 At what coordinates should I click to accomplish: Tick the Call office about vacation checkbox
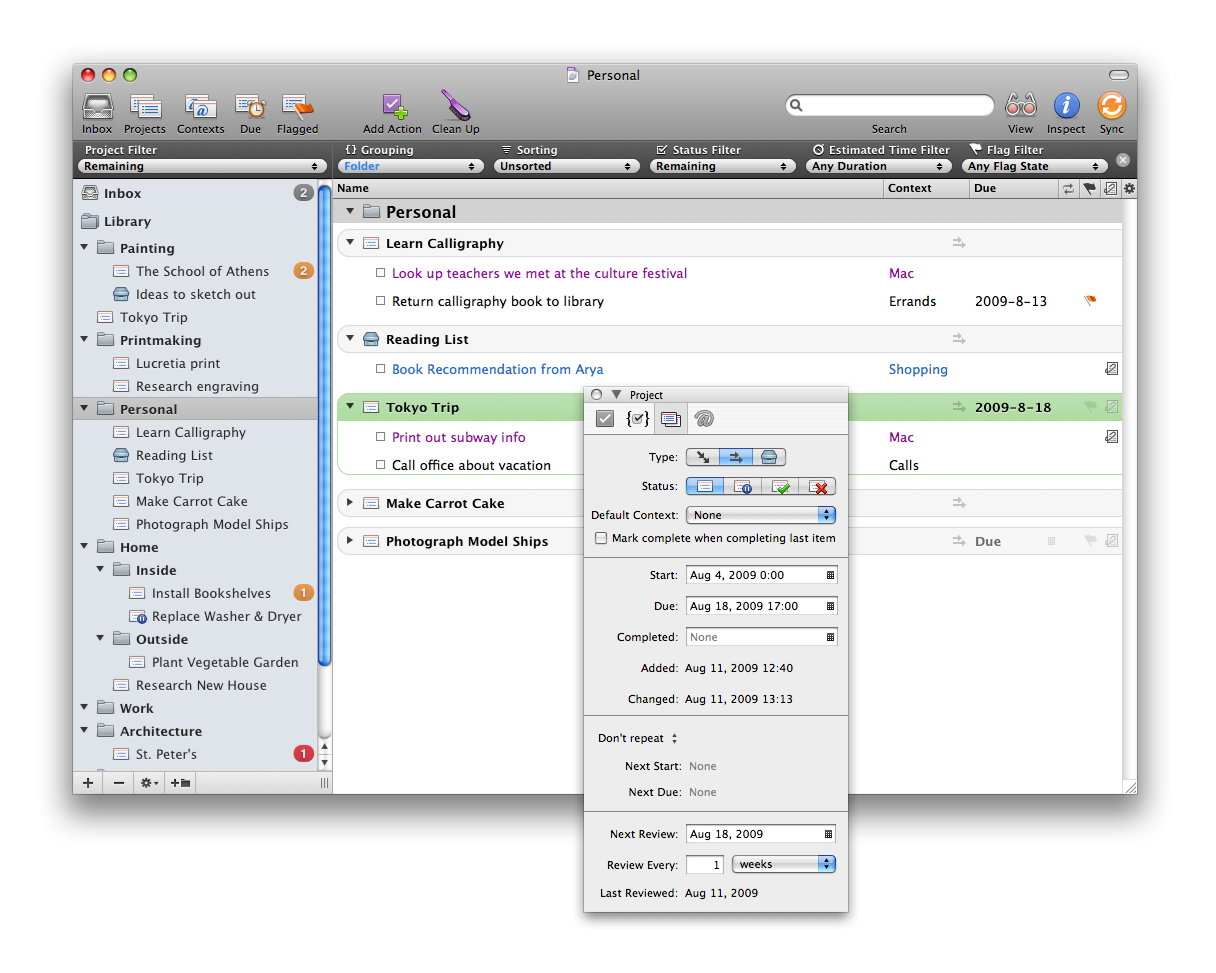tap(380, 465)
